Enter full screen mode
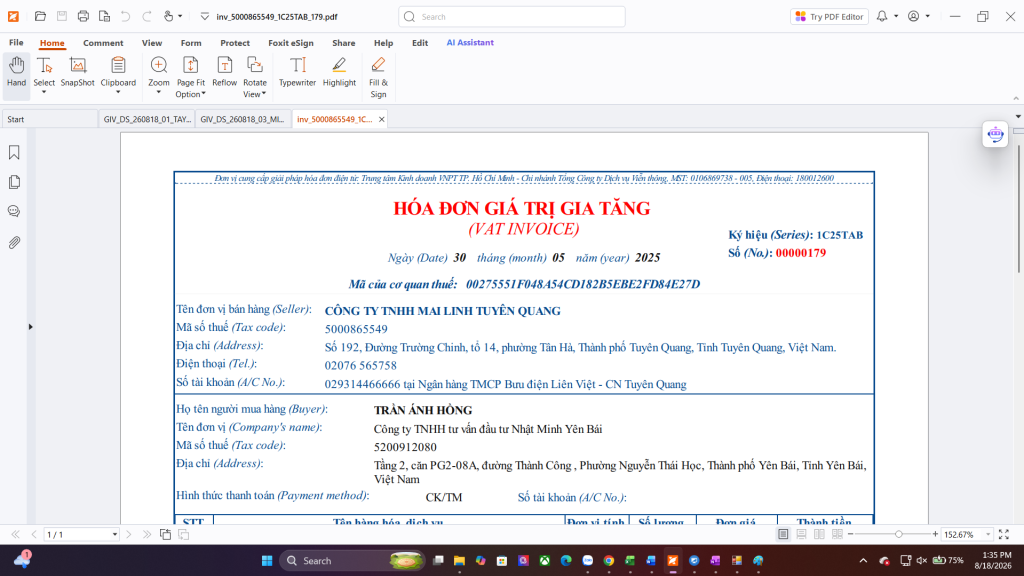This screenshot has height=576, width=1024. pyautogui.click(x=1004, y=534)
